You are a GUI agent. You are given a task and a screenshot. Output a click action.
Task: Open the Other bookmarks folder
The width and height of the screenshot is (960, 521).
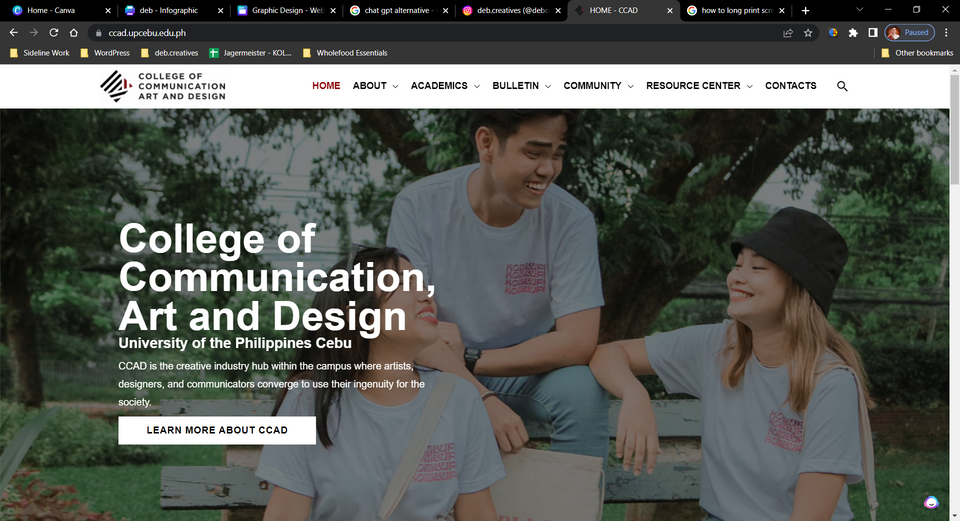[917, 53]
